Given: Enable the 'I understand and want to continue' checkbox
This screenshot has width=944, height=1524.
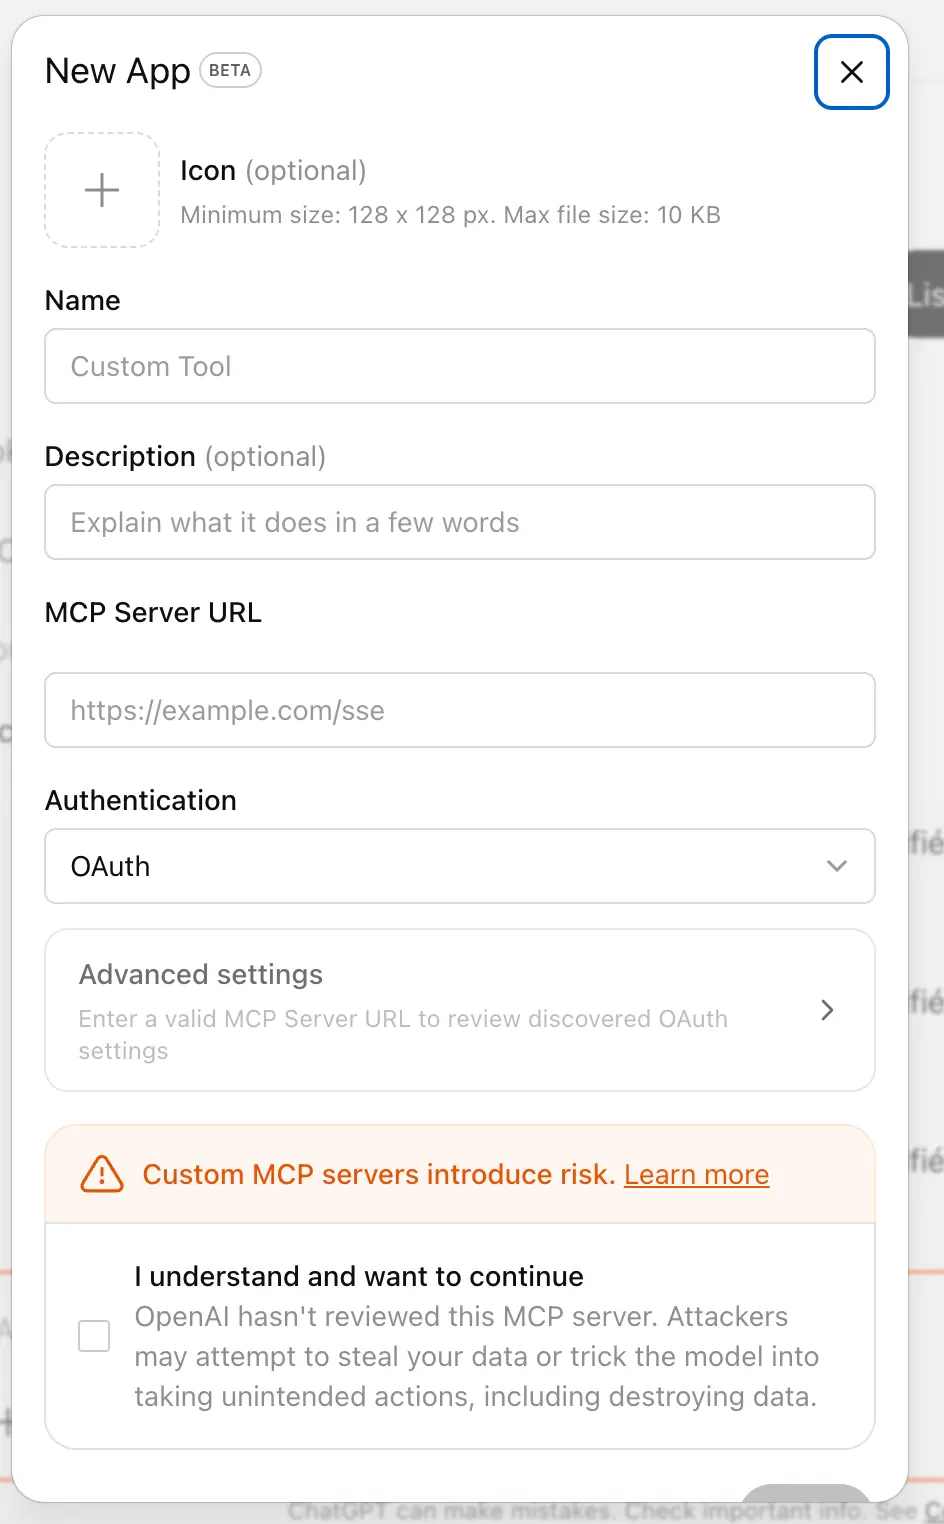Looking at the screenshot, I should pos(93,1335).
